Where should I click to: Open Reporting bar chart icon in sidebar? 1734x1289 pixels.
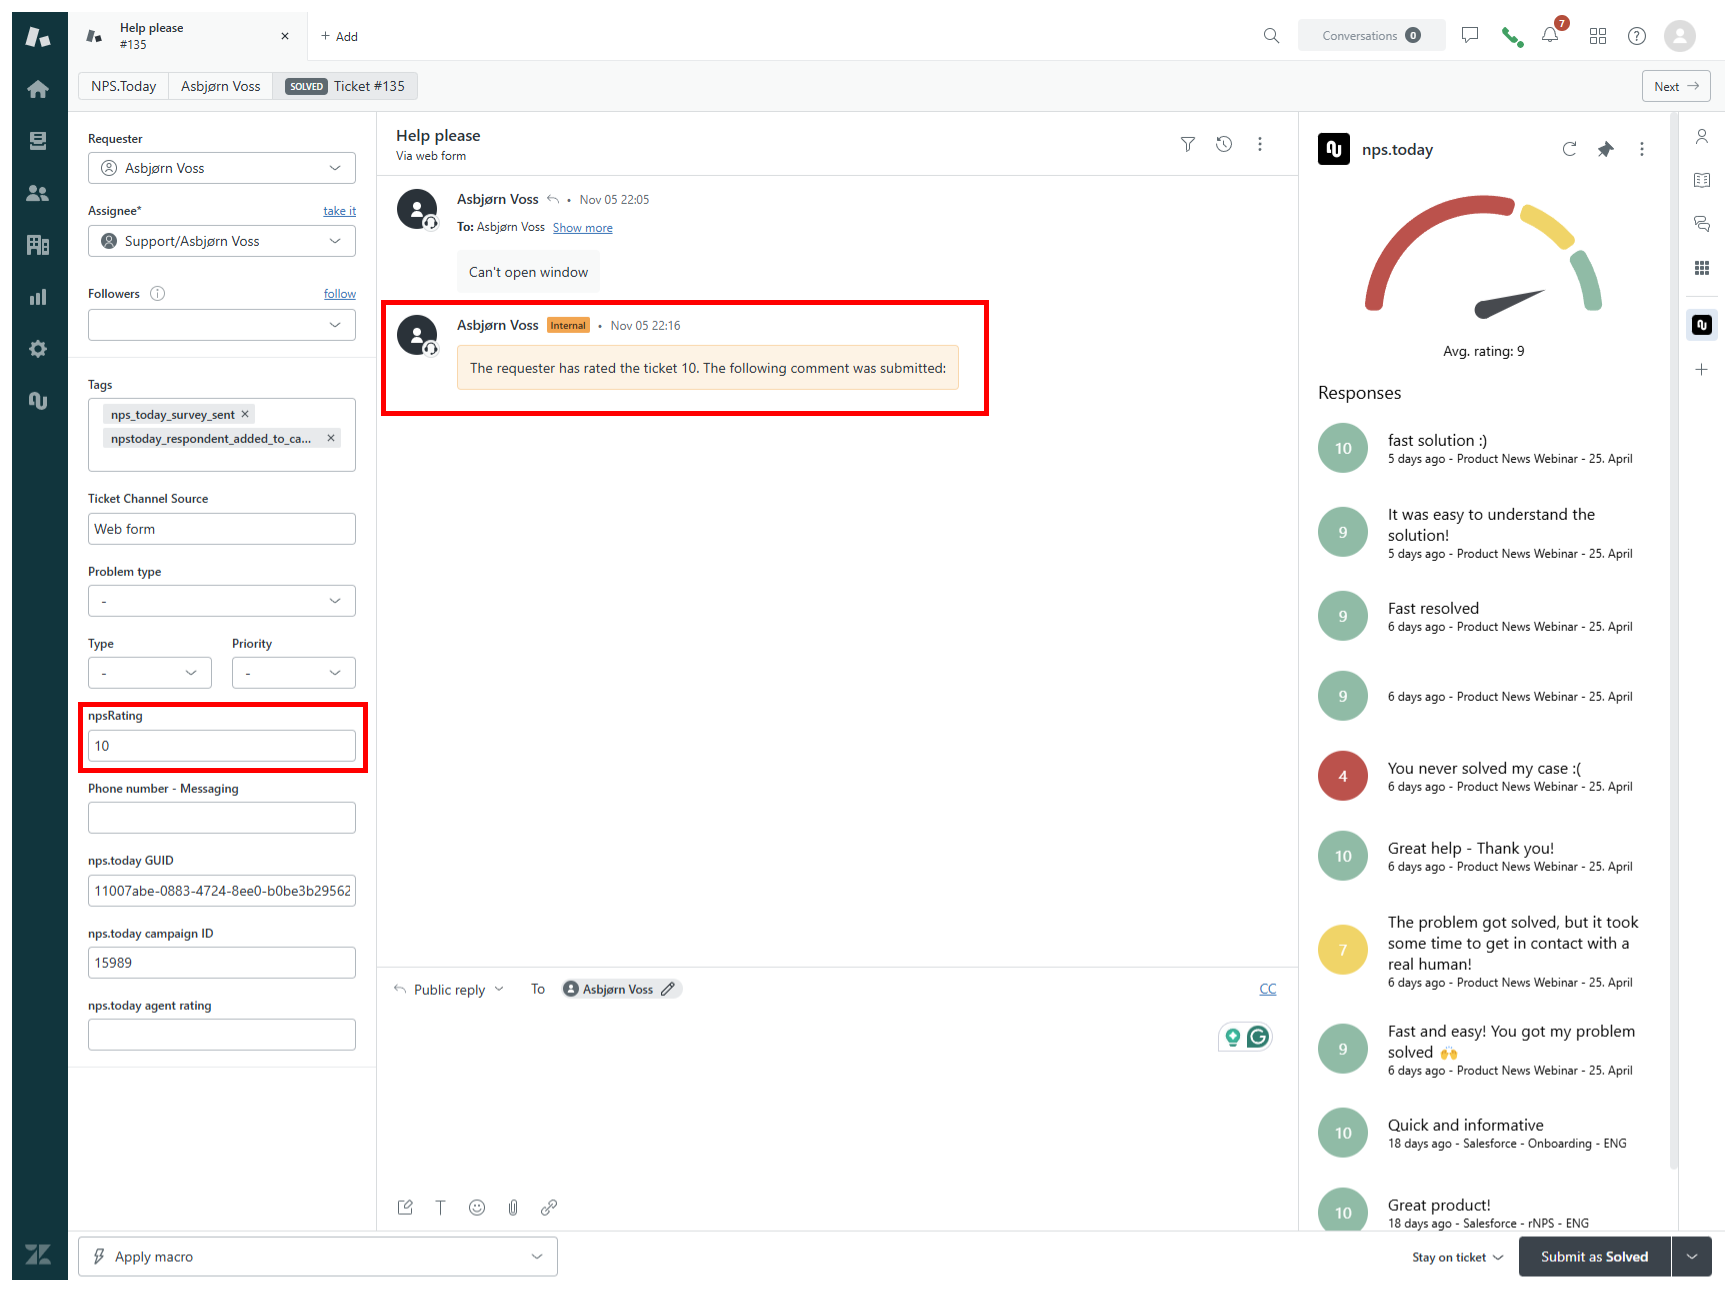coord(38,297)
